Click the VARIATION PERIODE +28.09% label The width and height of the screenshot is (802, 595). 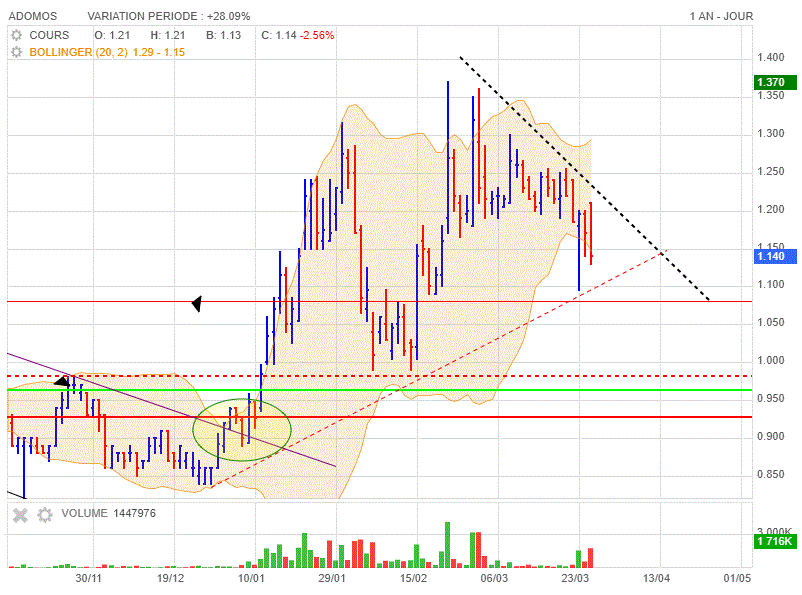pyautogui.click(x=169, y=16)
